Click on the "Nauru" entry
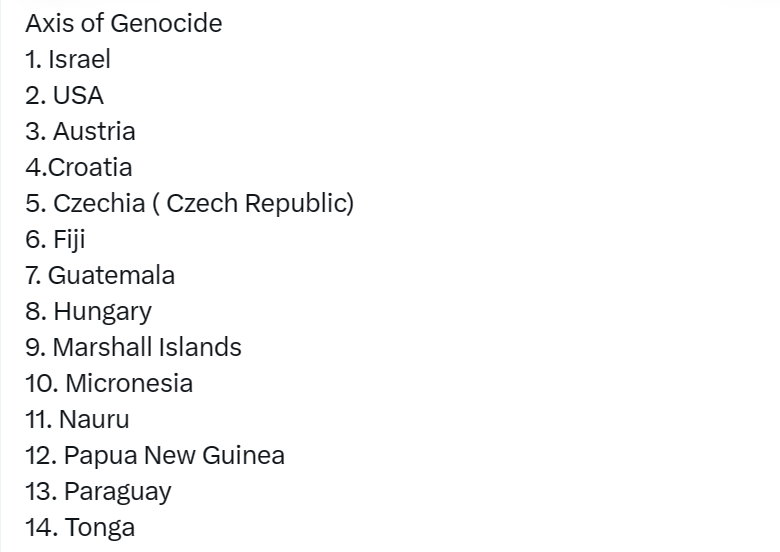 pos(94,419)
